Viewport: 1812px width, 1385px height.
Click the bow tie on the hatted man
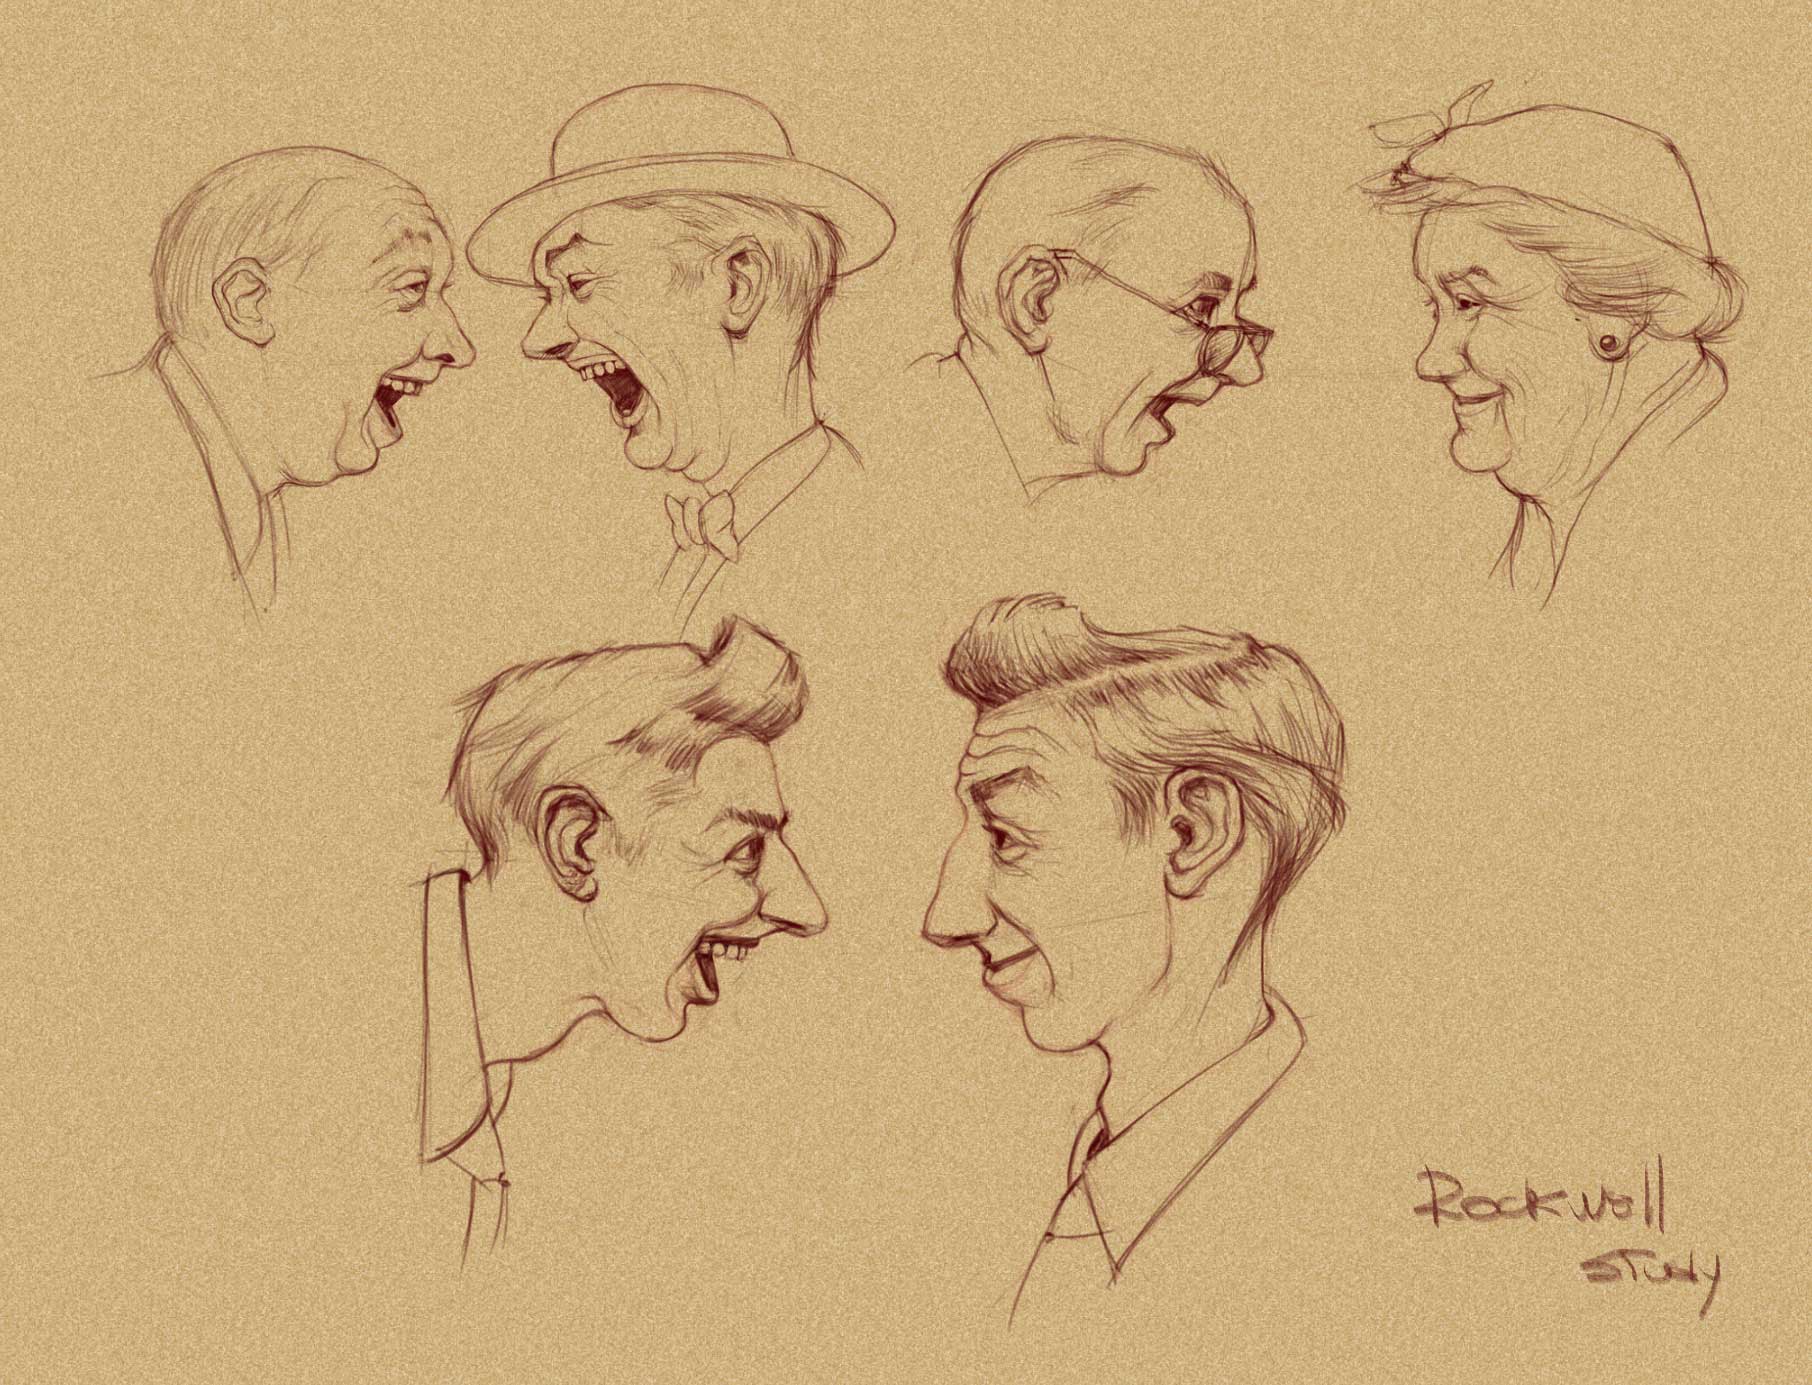click(x=703, y=524)
